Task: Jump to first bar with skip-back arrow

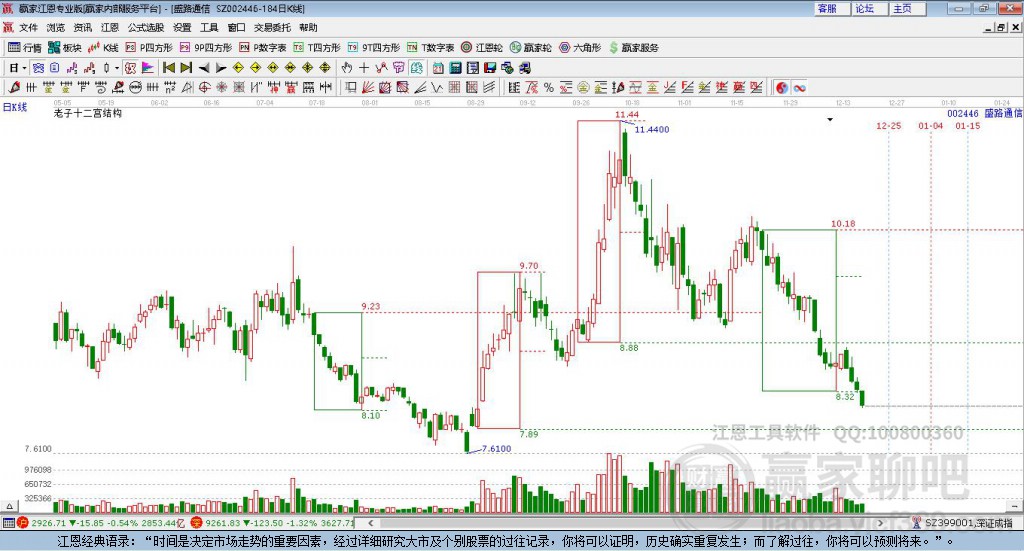Action: [x=168, y=68]
